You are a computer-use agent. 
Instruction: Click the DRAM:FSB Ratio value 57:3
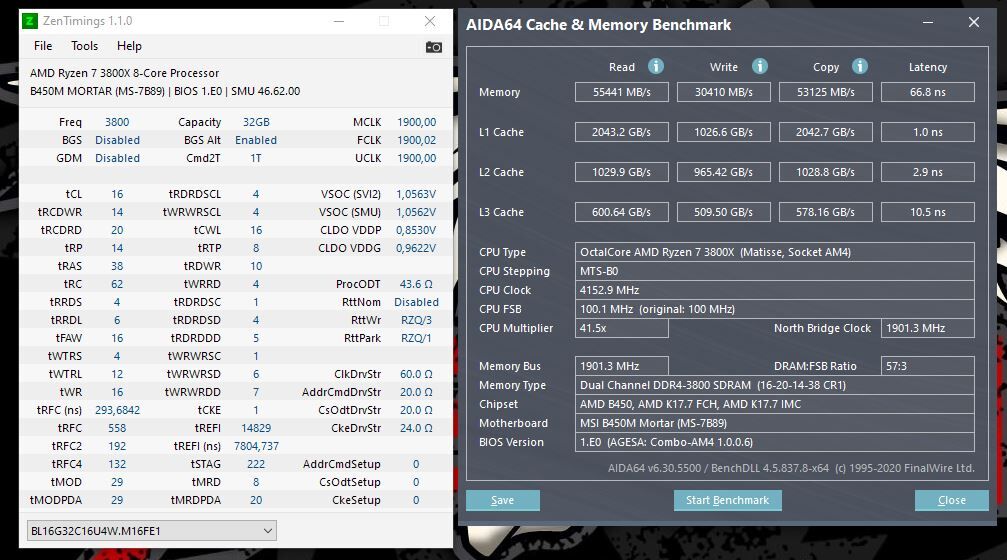[x=928, y=366]
